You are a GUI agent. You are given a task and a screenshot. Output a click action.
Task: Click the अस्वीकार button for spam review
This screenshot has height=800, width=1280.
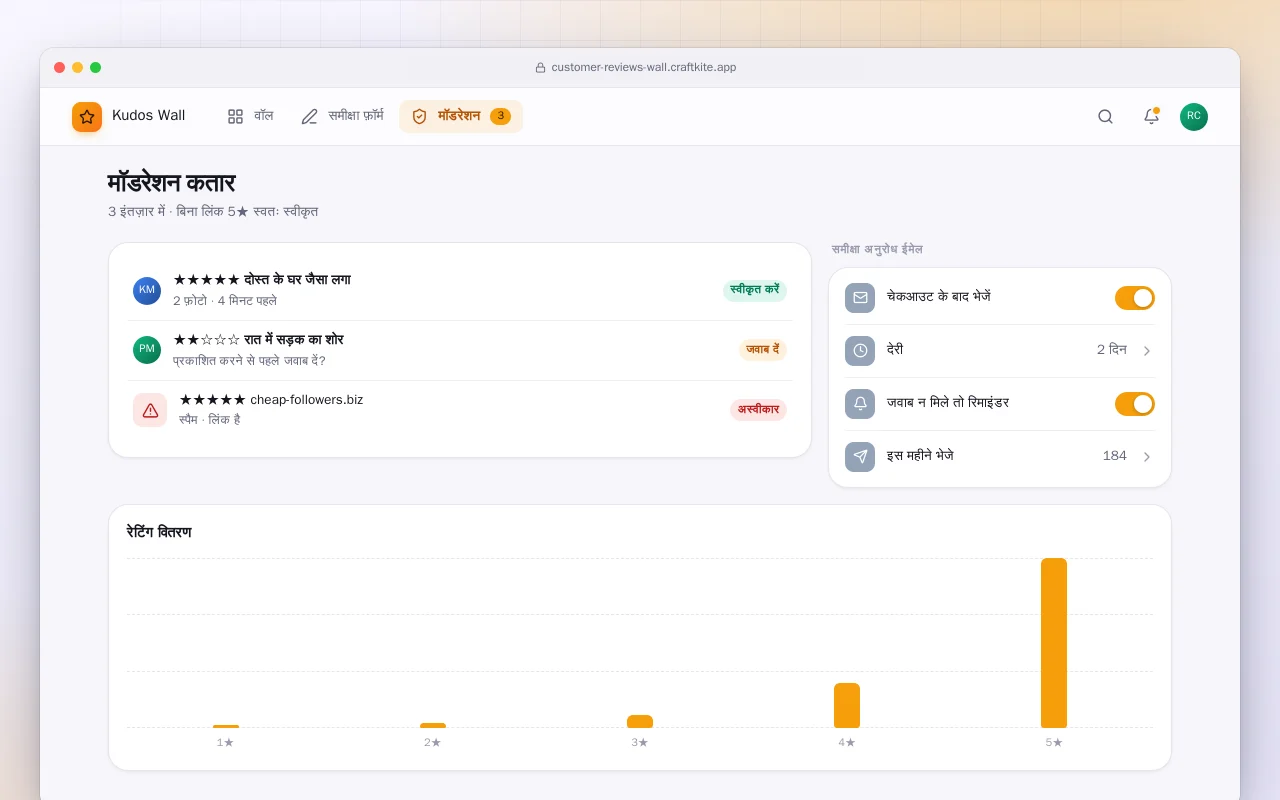pyautogui.click(x=758, y=410)
